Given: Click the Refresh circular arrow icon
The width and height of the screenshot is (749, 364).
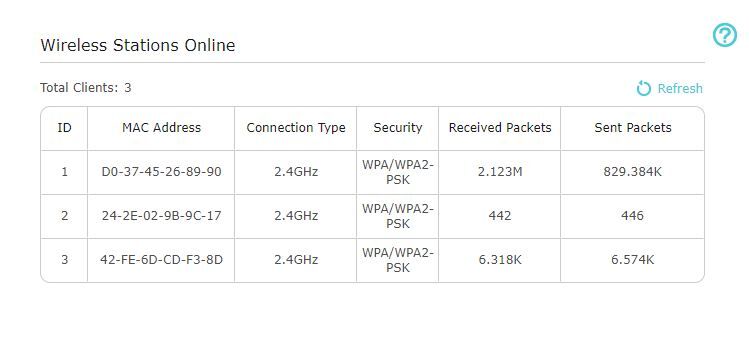Looking at the screenshot, I should [x=643, y=88].
